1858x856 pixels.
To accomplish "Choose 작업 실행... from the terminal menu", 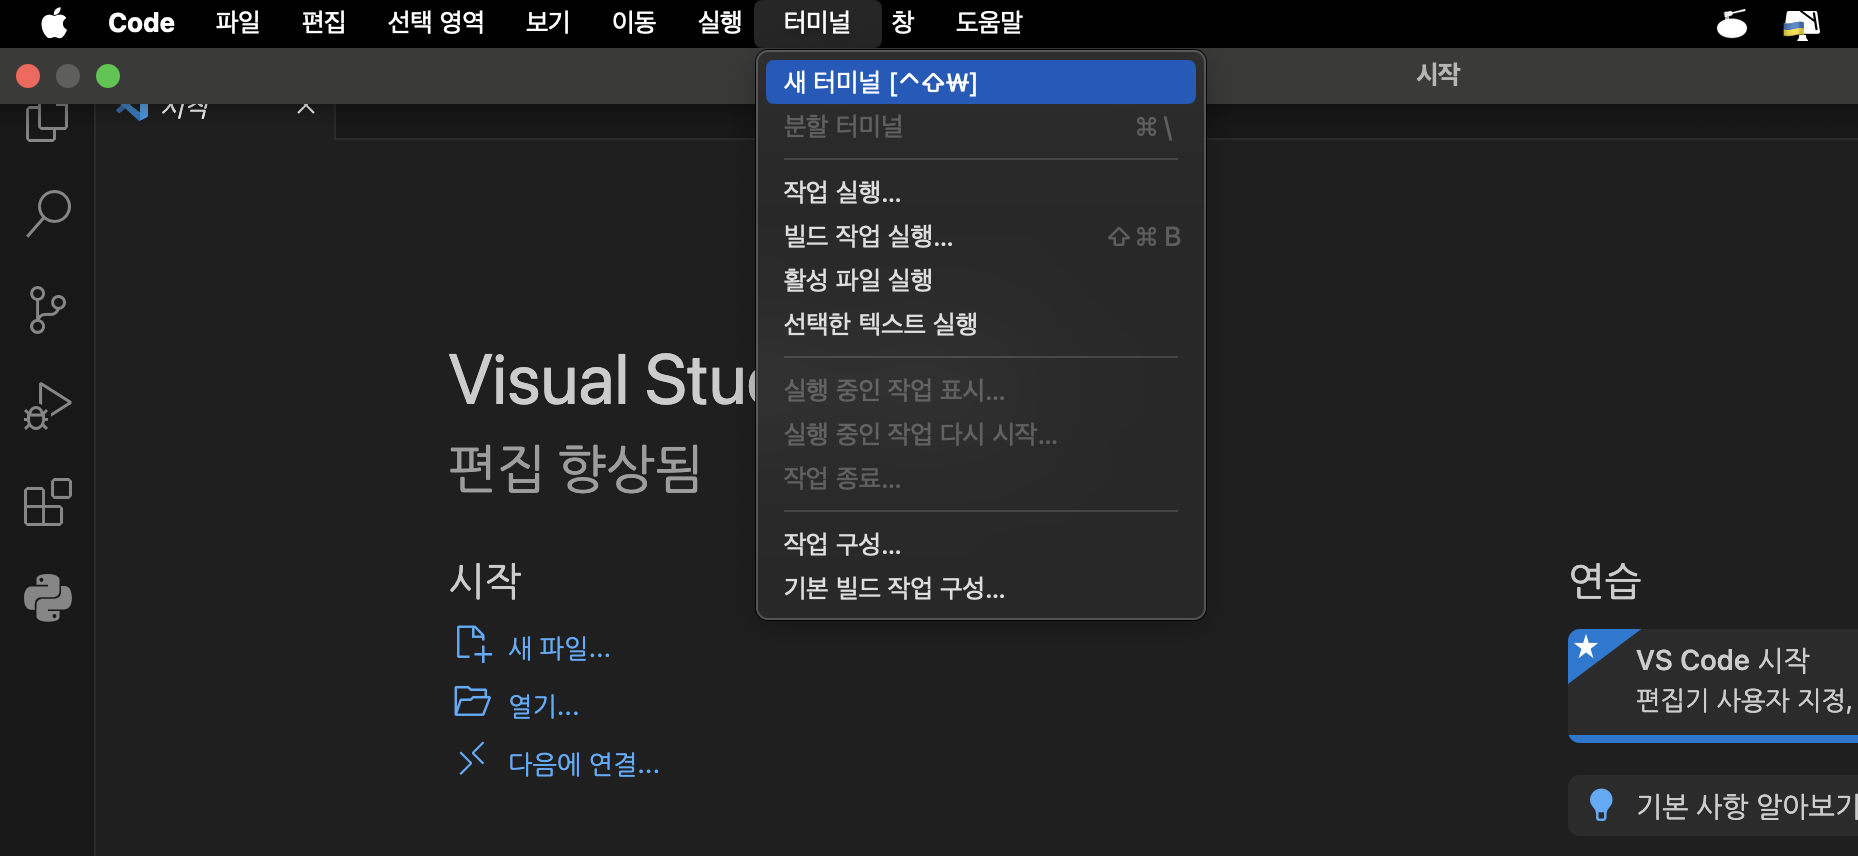I will 980,191.
